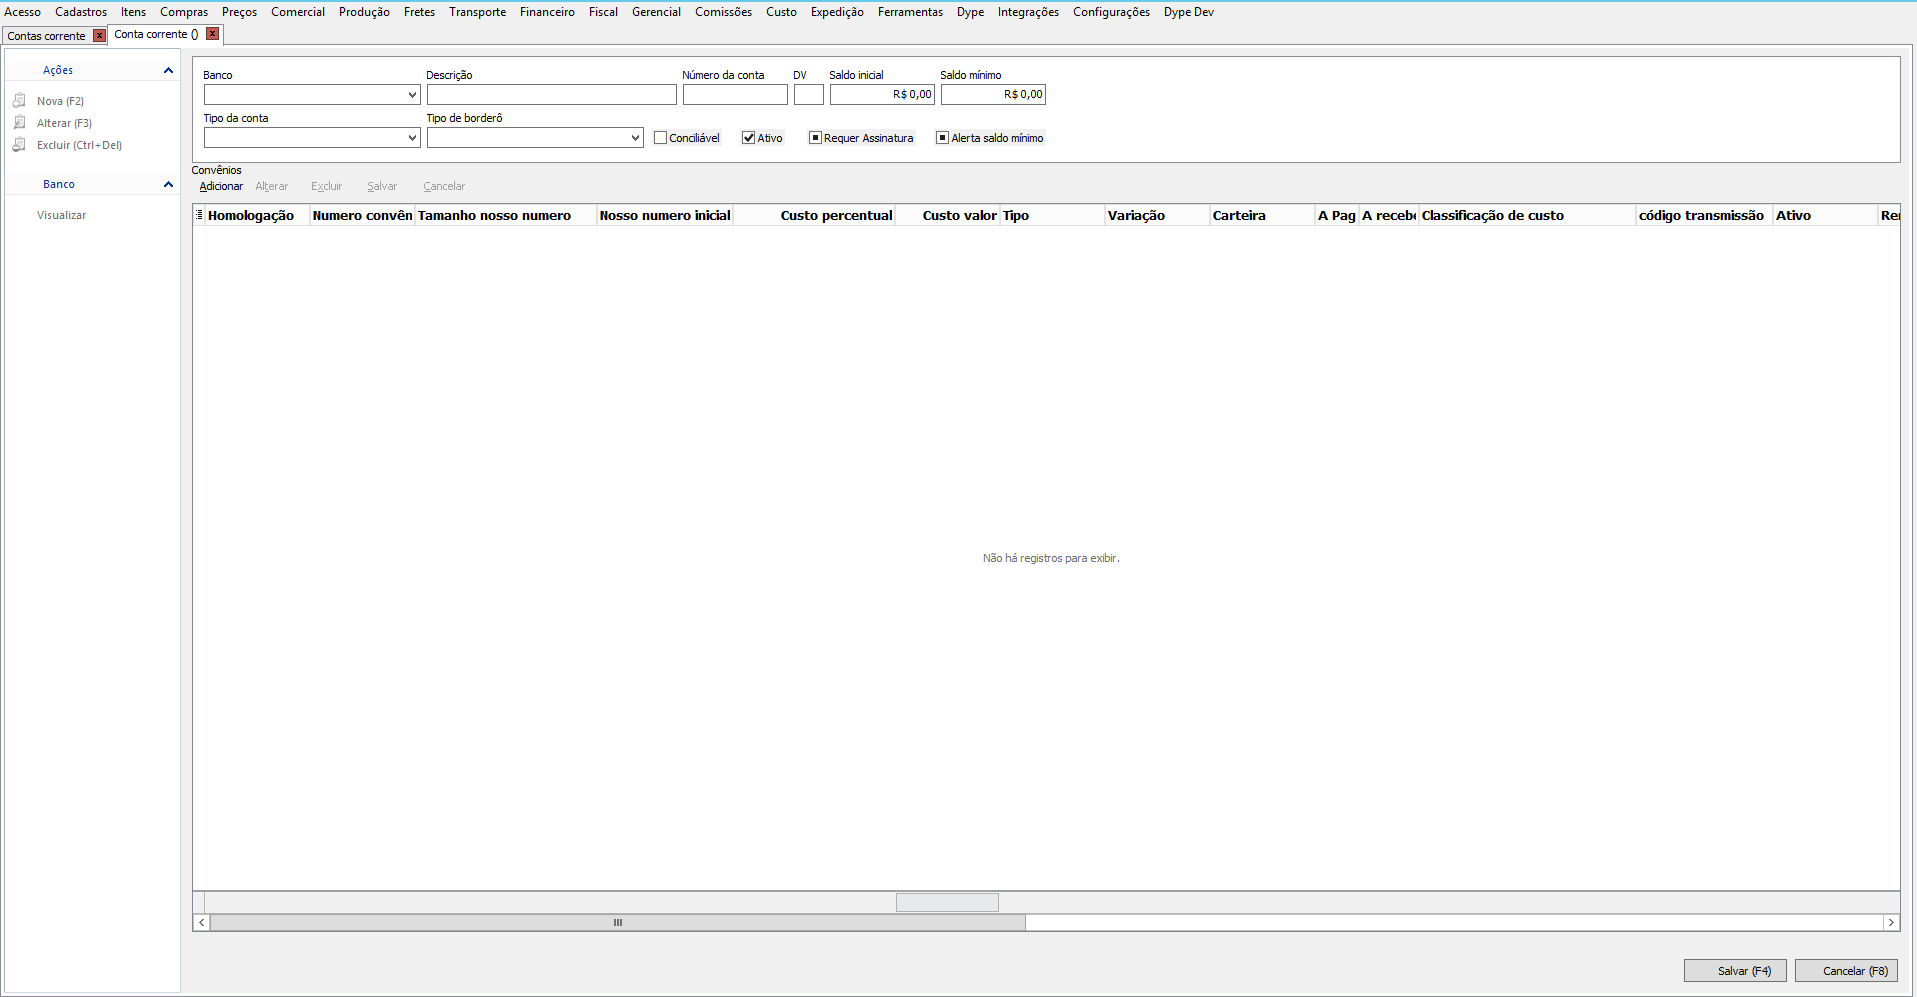Click Alterar in the Convênios toolbar
Screen dimensions: 1917x997
tap(271, 186)
